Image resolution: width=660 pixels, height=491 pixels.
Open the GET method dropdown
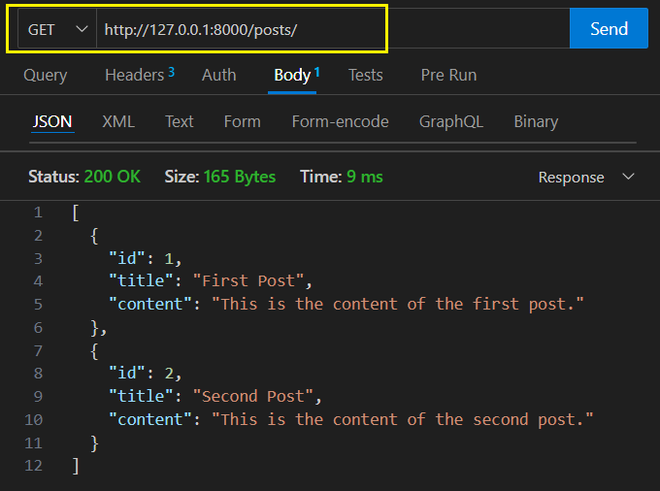coord(57,29)
